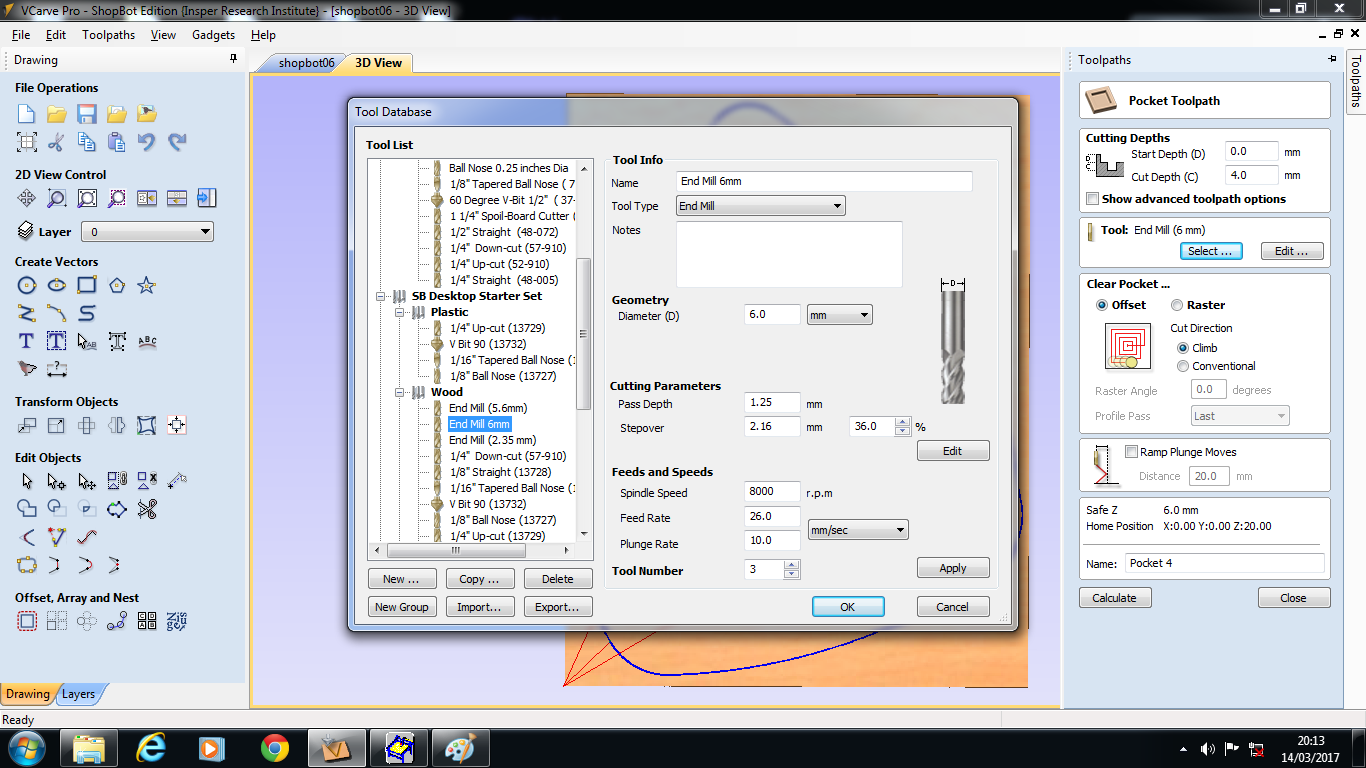Select the Draw Rectangle tool
Image resolution: width=1366 pixels, height=768 pixels.
coord(87,286)
